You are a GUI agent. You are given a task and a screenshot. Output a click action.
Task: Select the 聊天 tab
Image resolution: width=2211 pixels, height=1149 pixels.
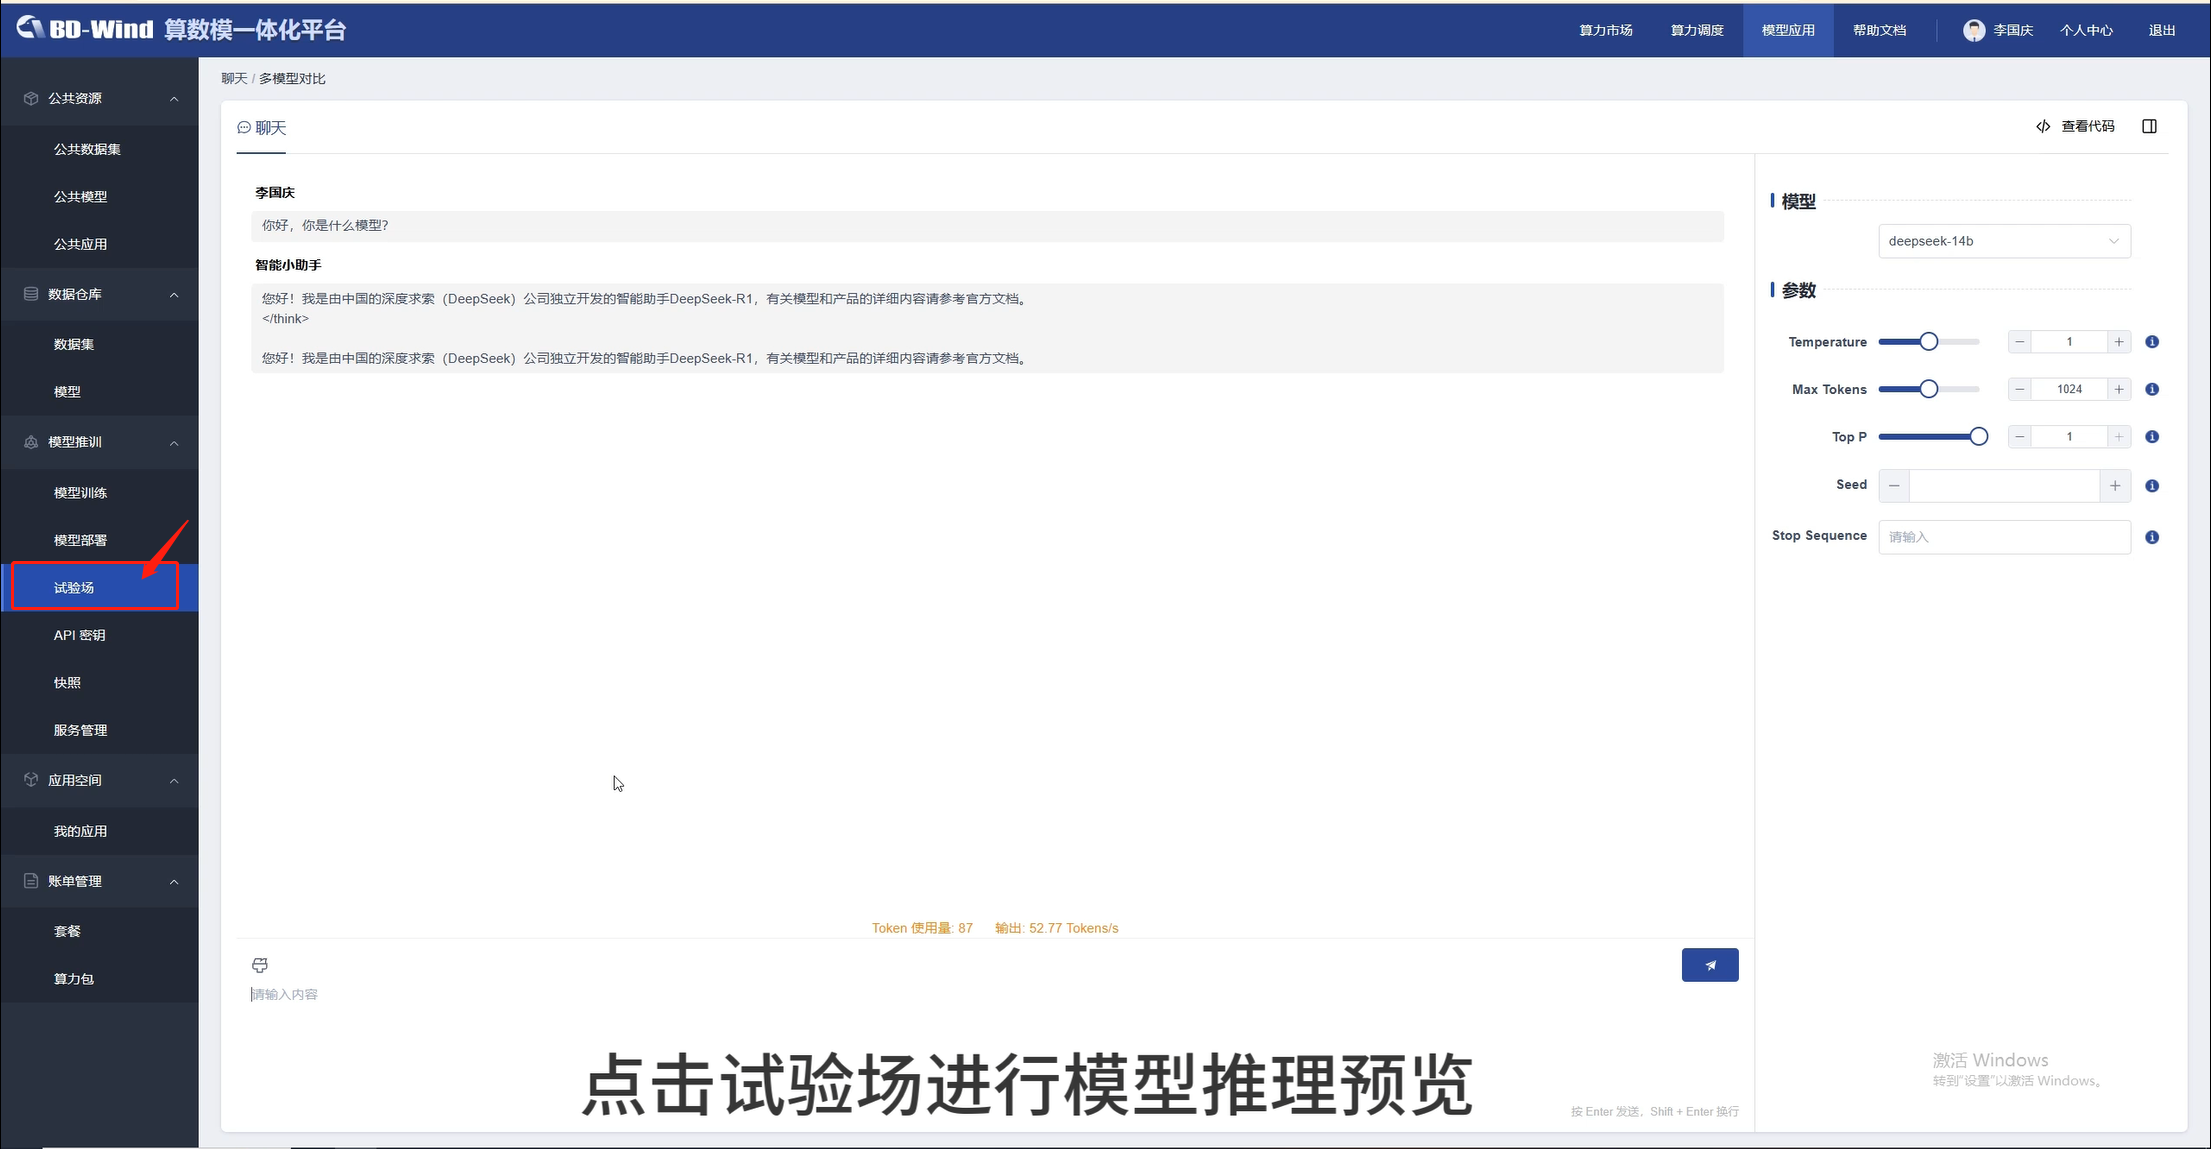click(262, 128)
